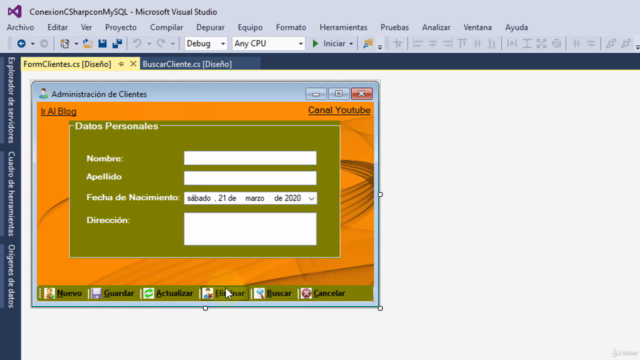The height and width of the screenshot is (360, 640).
Task: Expand the Navigate Backward history dropdown
Action: [x=33, y=44]
